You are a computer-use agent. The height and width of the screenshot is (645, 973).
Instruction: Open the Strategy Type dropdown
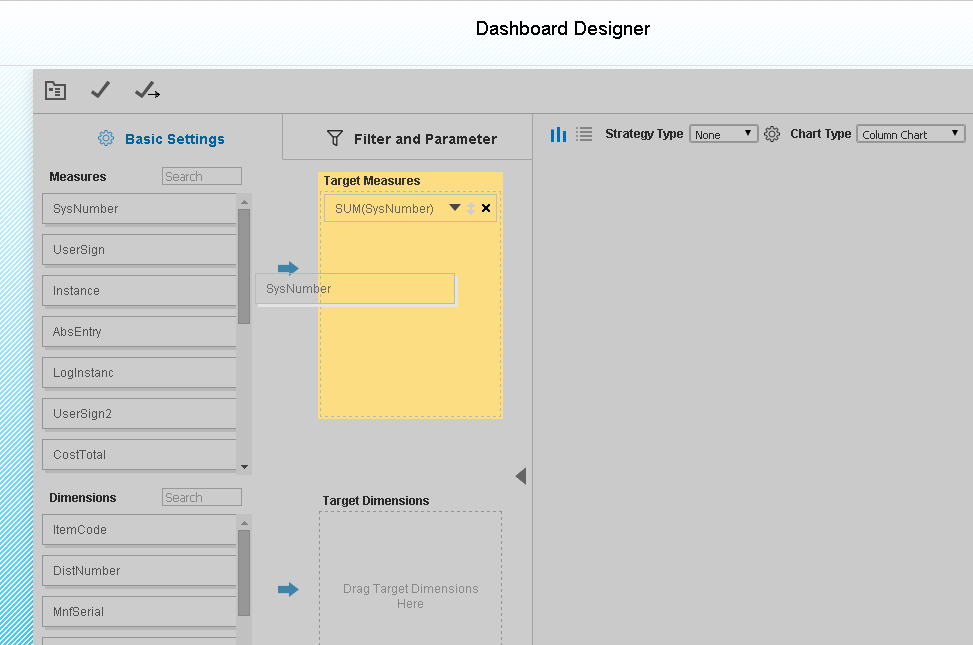(723, 133)
